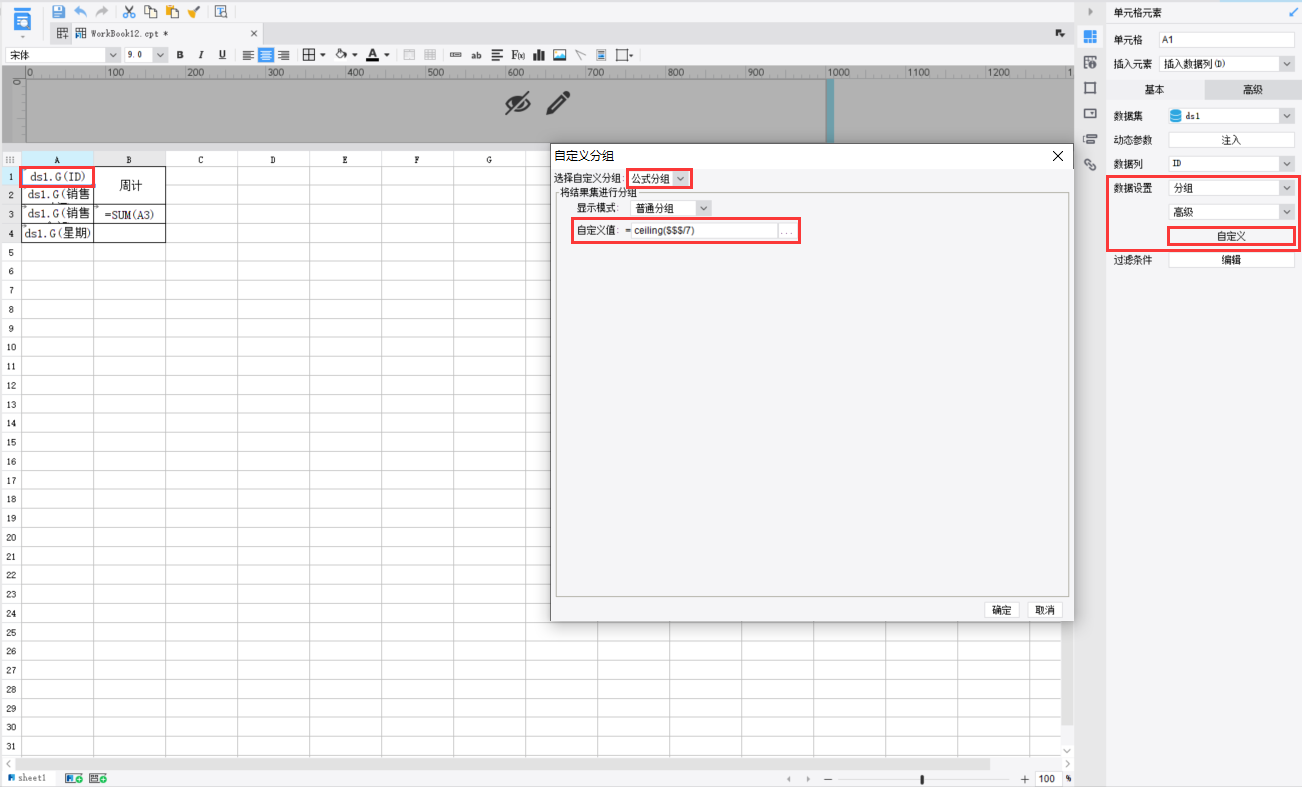Open the floating element dropdown icon
The height and width of the screenshot is (787, 1302).
tap(626, 55)
